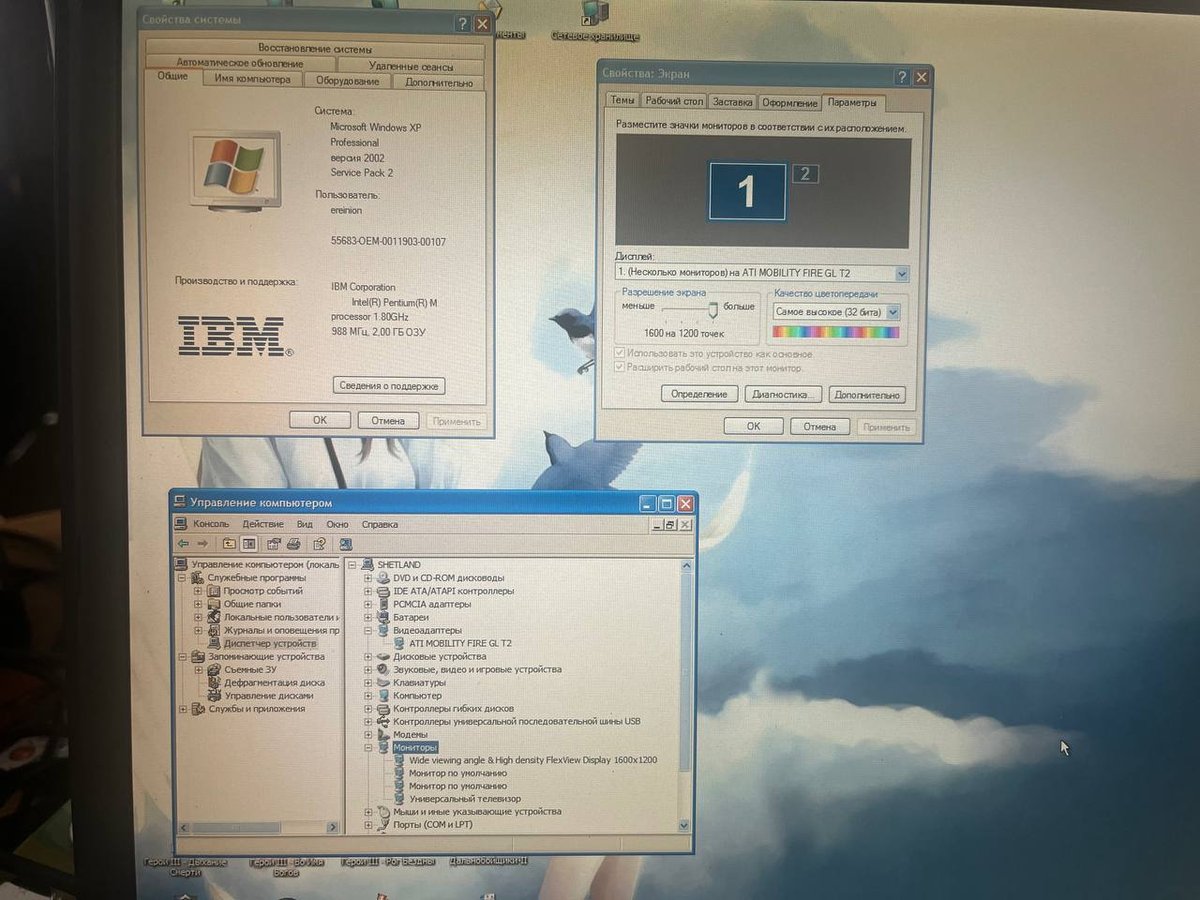Click the Help icon in Computer Management toolbar
Viewport: 1200px width, 900px height.
tap(319, 544)
